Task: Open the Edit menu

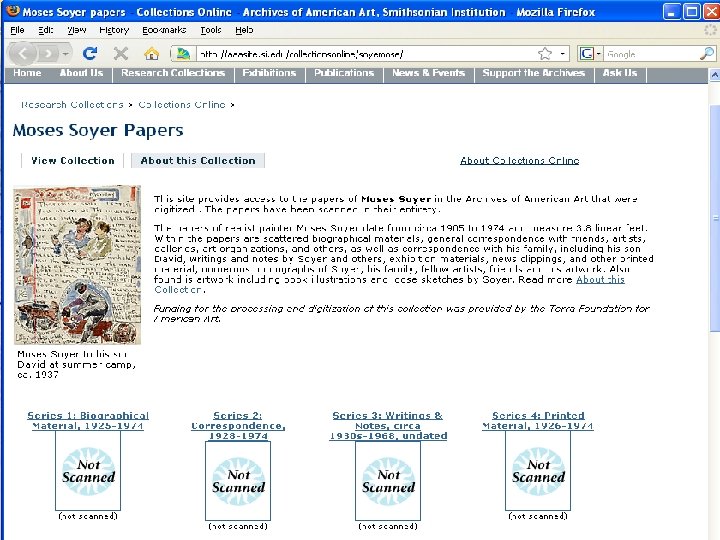Action: (45, 30)
